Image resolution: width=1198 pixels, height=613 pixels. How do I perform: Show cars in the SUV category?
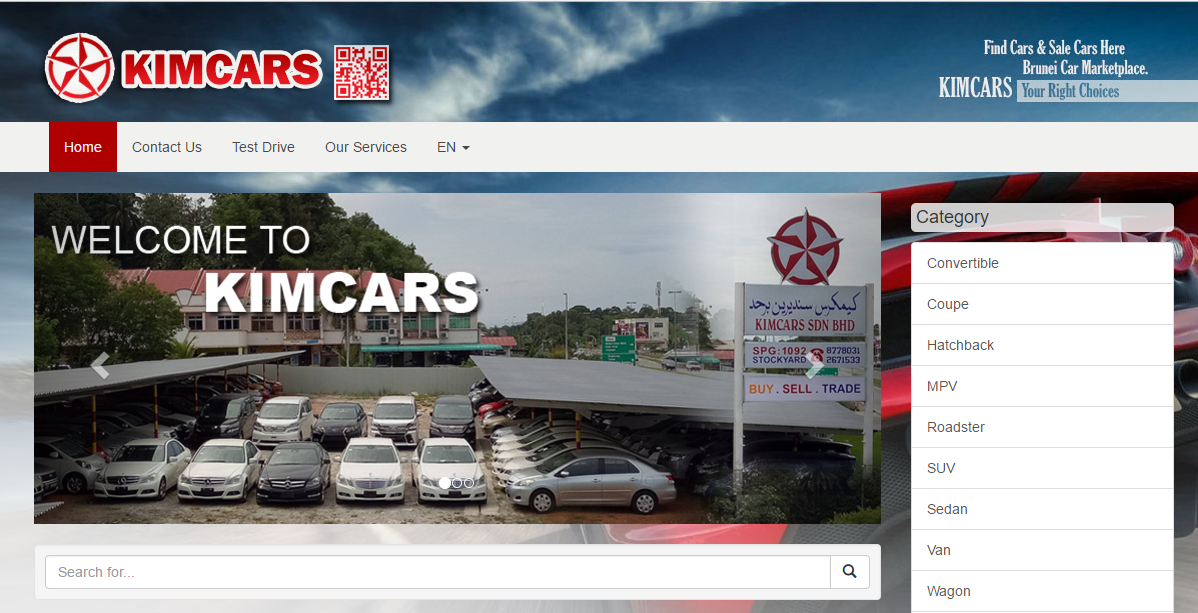click(942, 468)
